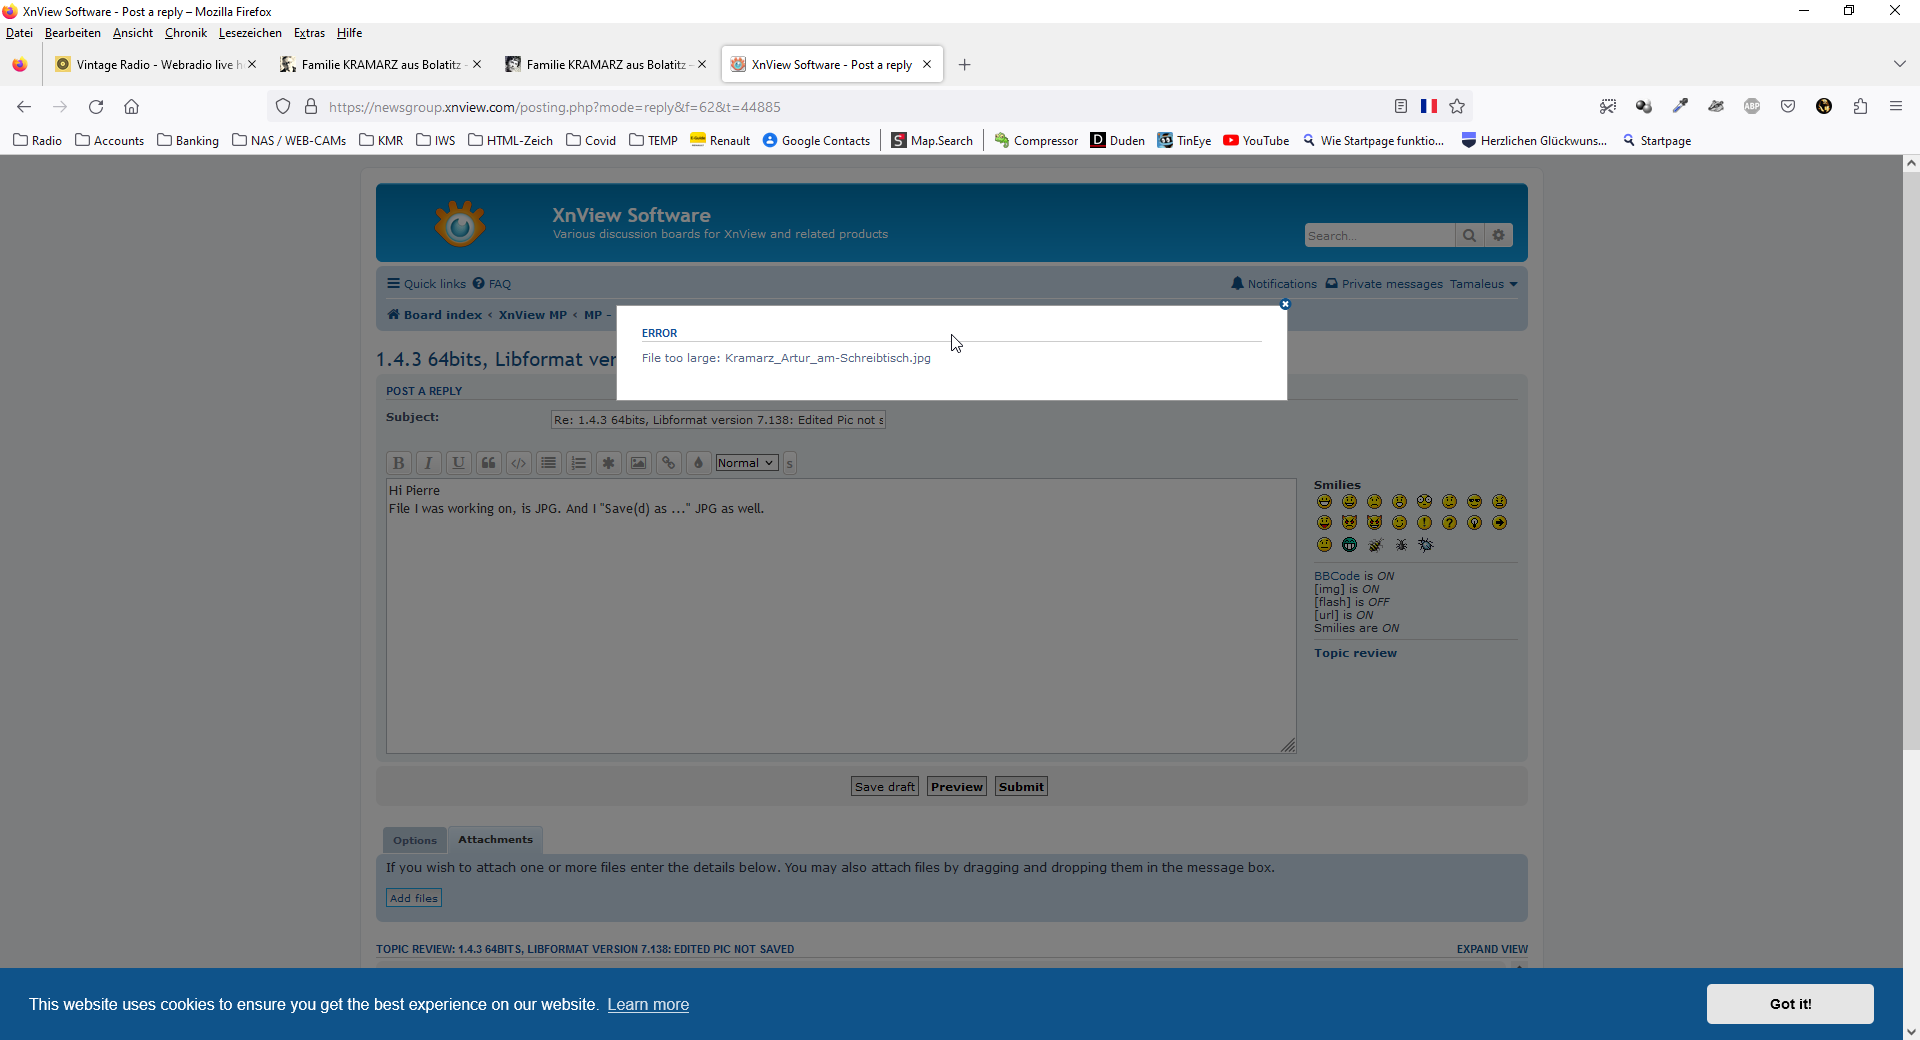Bookmark this page with the star icon

(x=1457, y=106)
